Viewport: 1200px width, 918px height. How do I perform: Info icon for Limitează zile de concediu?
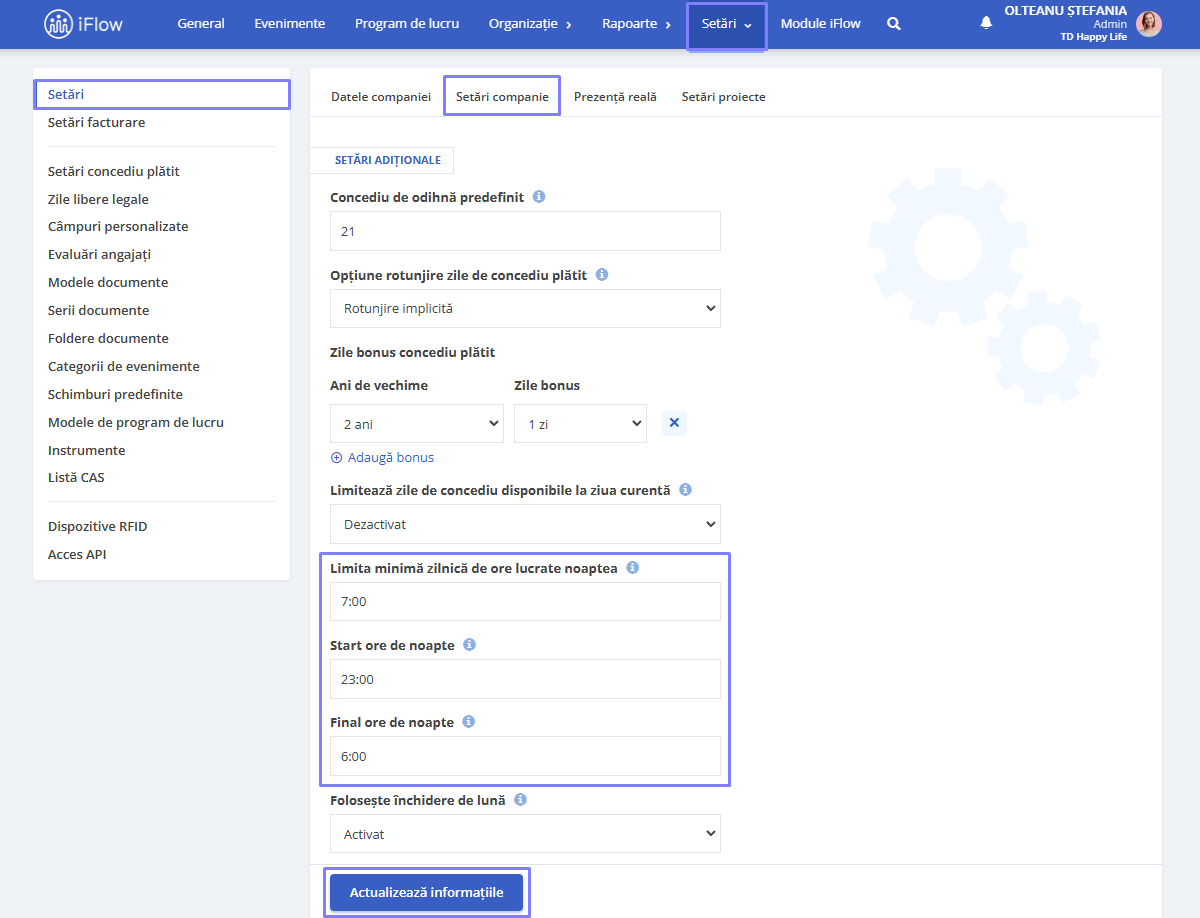[x=685, y=490]
